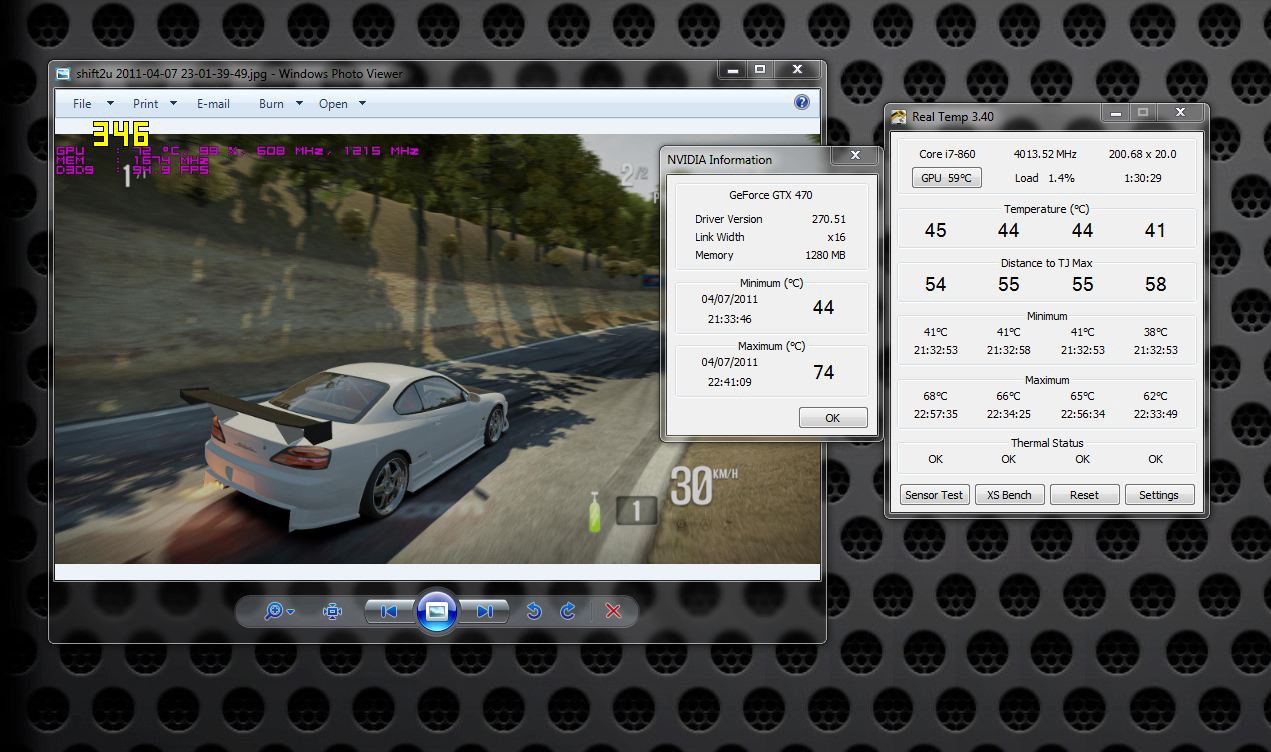Viewport: 1271px width, 752px height.
Task: Close the Real Temp window
Action: pyautogui.click(x=1180, y=113)
